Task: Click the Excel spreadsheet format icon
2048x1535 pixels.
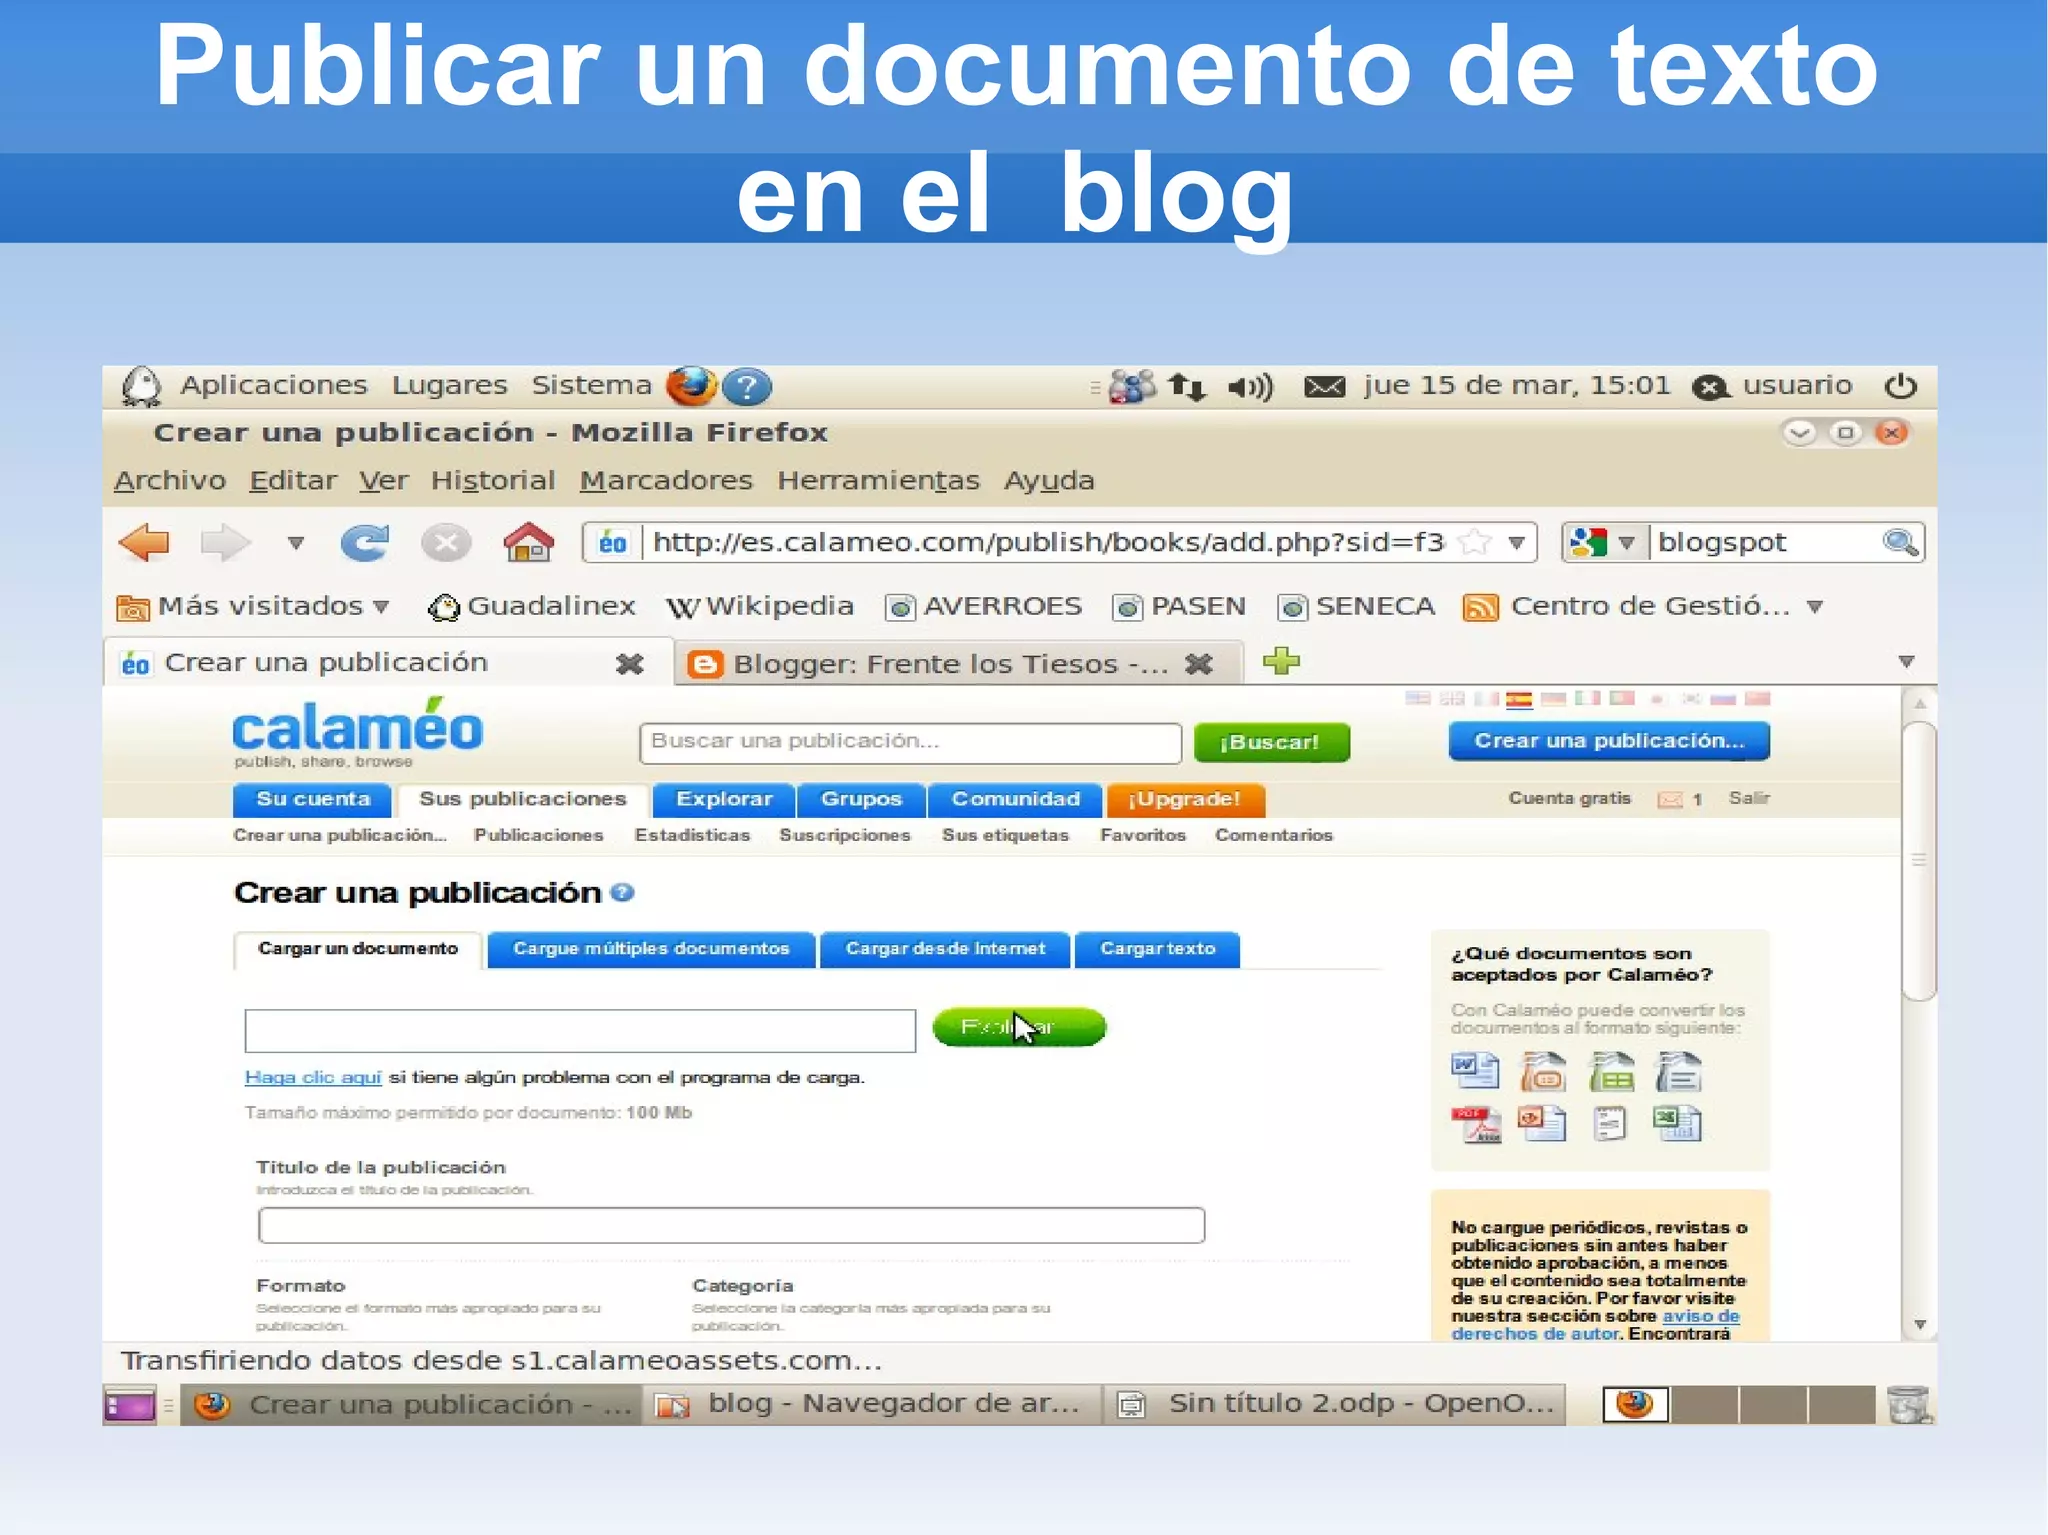Action: [x=1677, y=1123]
